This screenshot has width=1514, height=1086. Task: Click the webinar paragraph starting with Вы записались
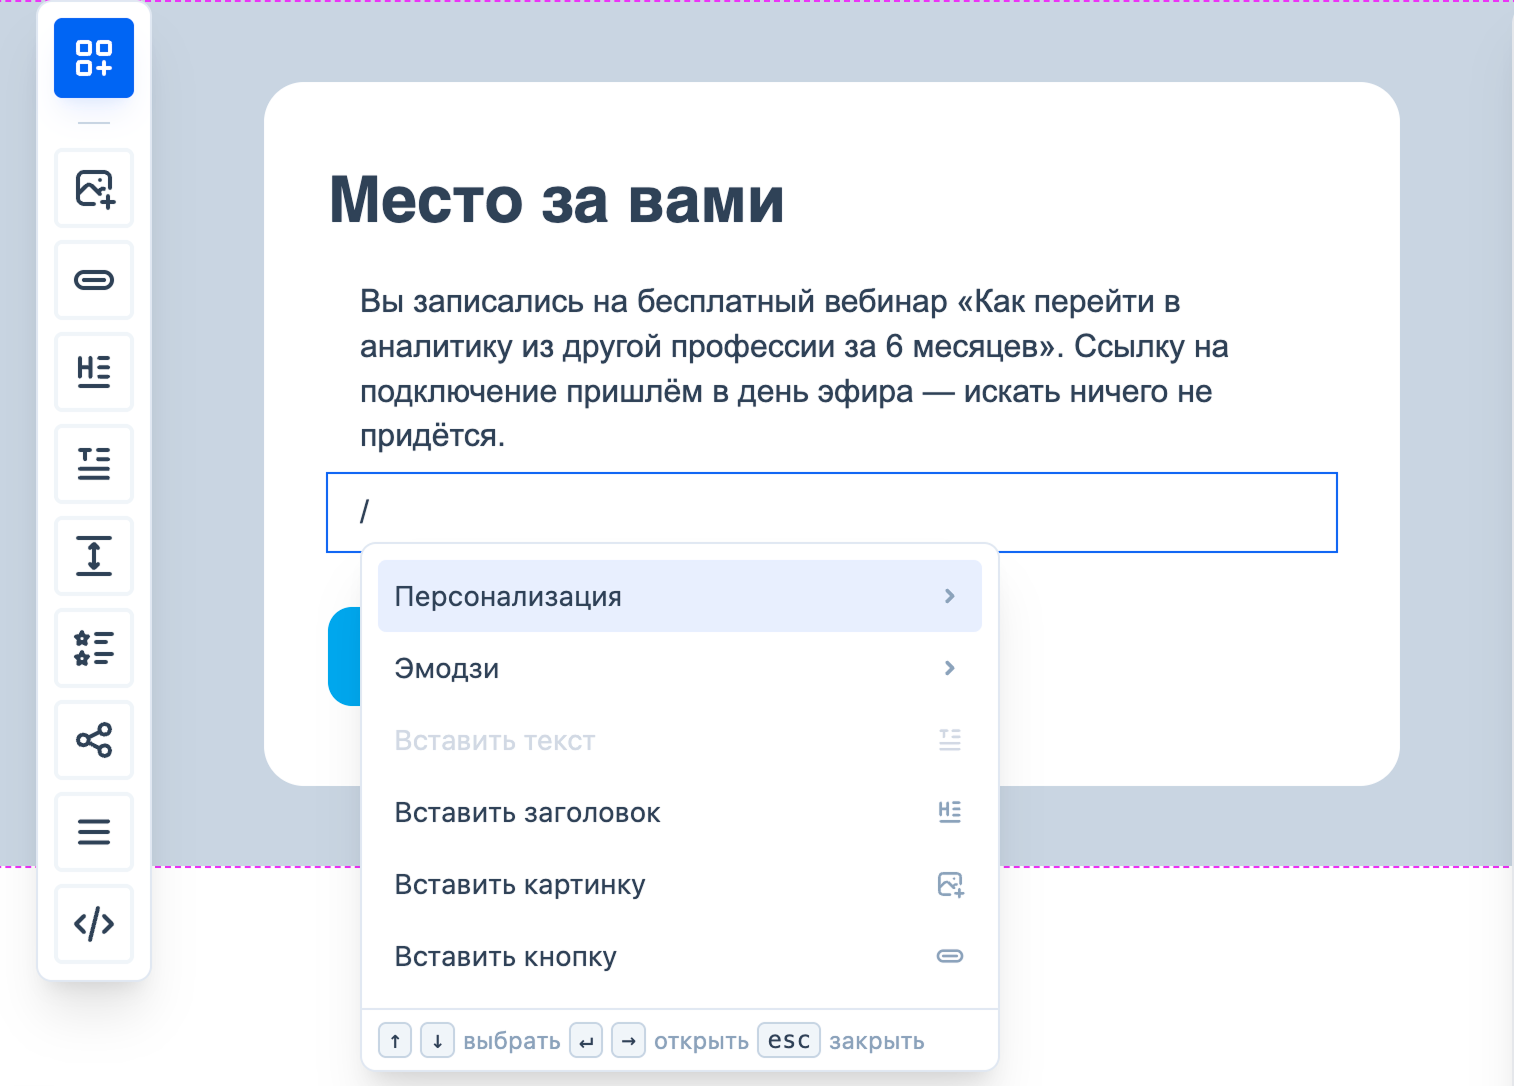[795, 369]
